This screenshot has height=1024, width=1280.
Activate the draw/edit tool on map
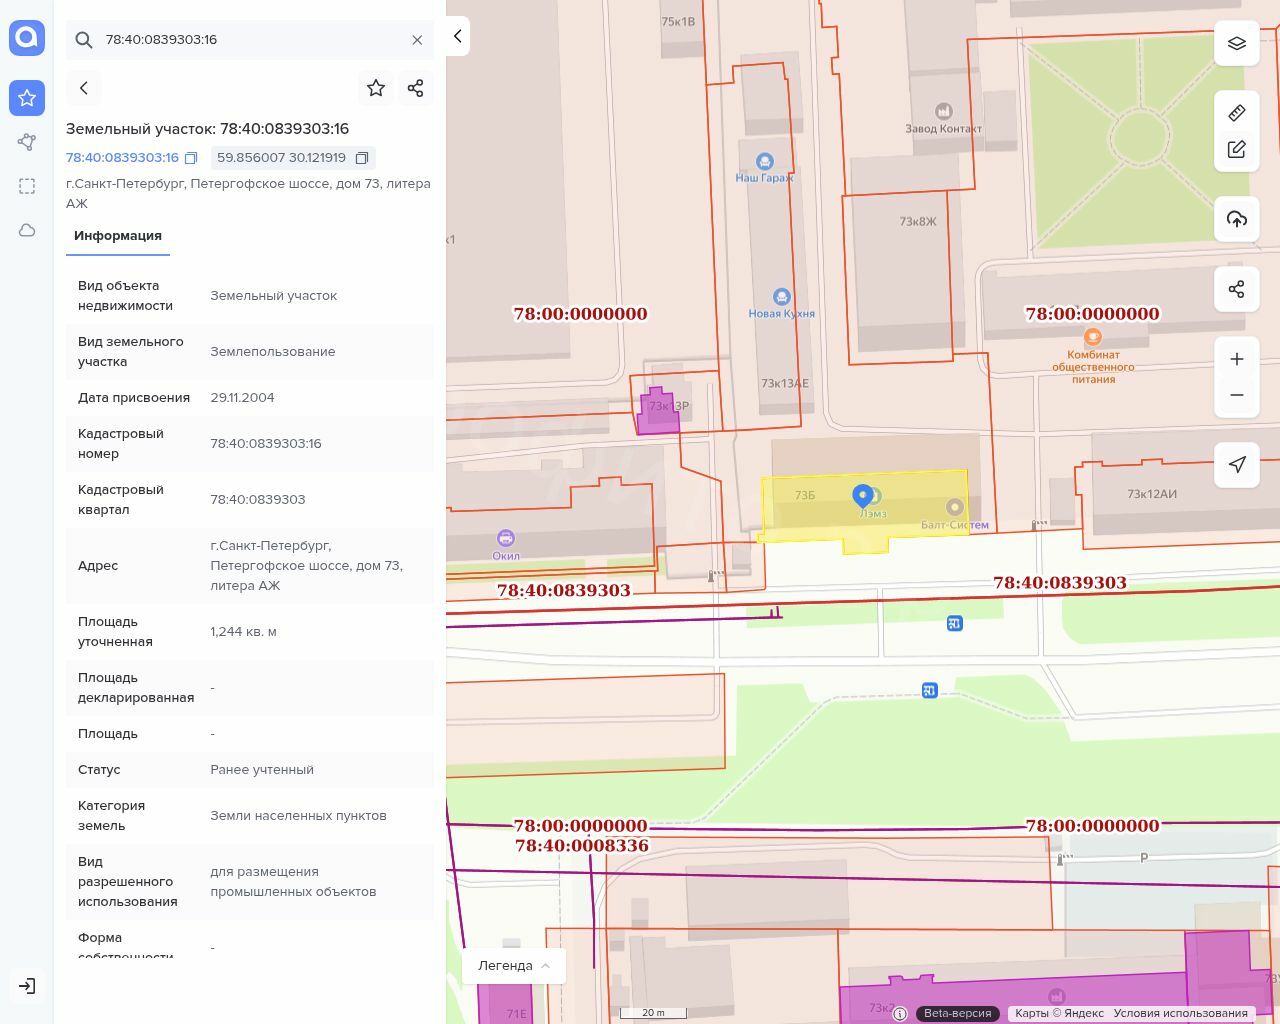1236,150
